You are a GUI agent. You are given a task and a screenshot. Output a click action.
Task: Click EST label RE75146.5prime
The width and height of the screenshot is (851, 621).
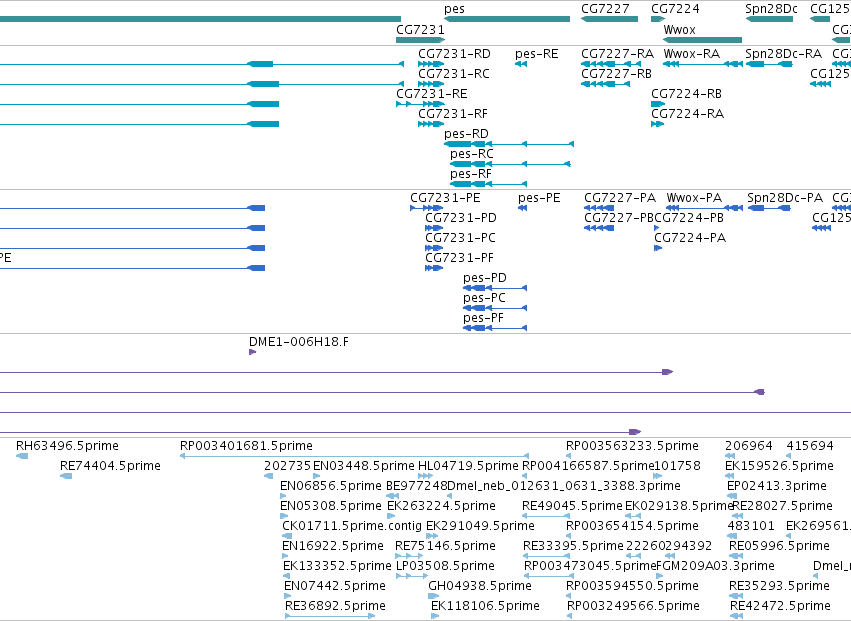click(446, 547)
